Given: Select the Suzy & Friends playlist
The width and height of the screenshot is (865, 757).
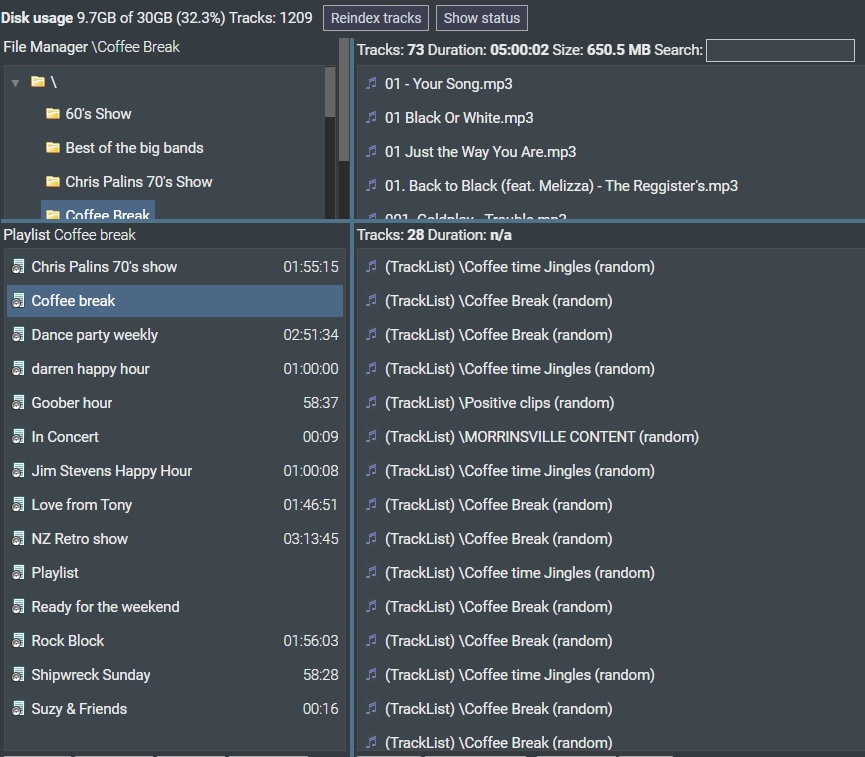Looking at the screenshot, I should (79, 709).
